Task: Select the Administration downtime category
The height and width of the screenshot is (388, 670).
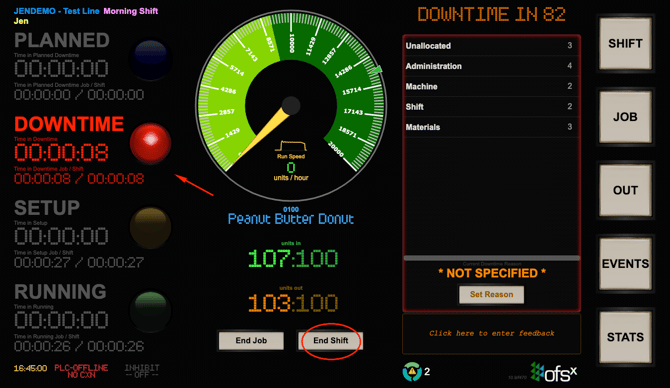Action: [491, 66]
